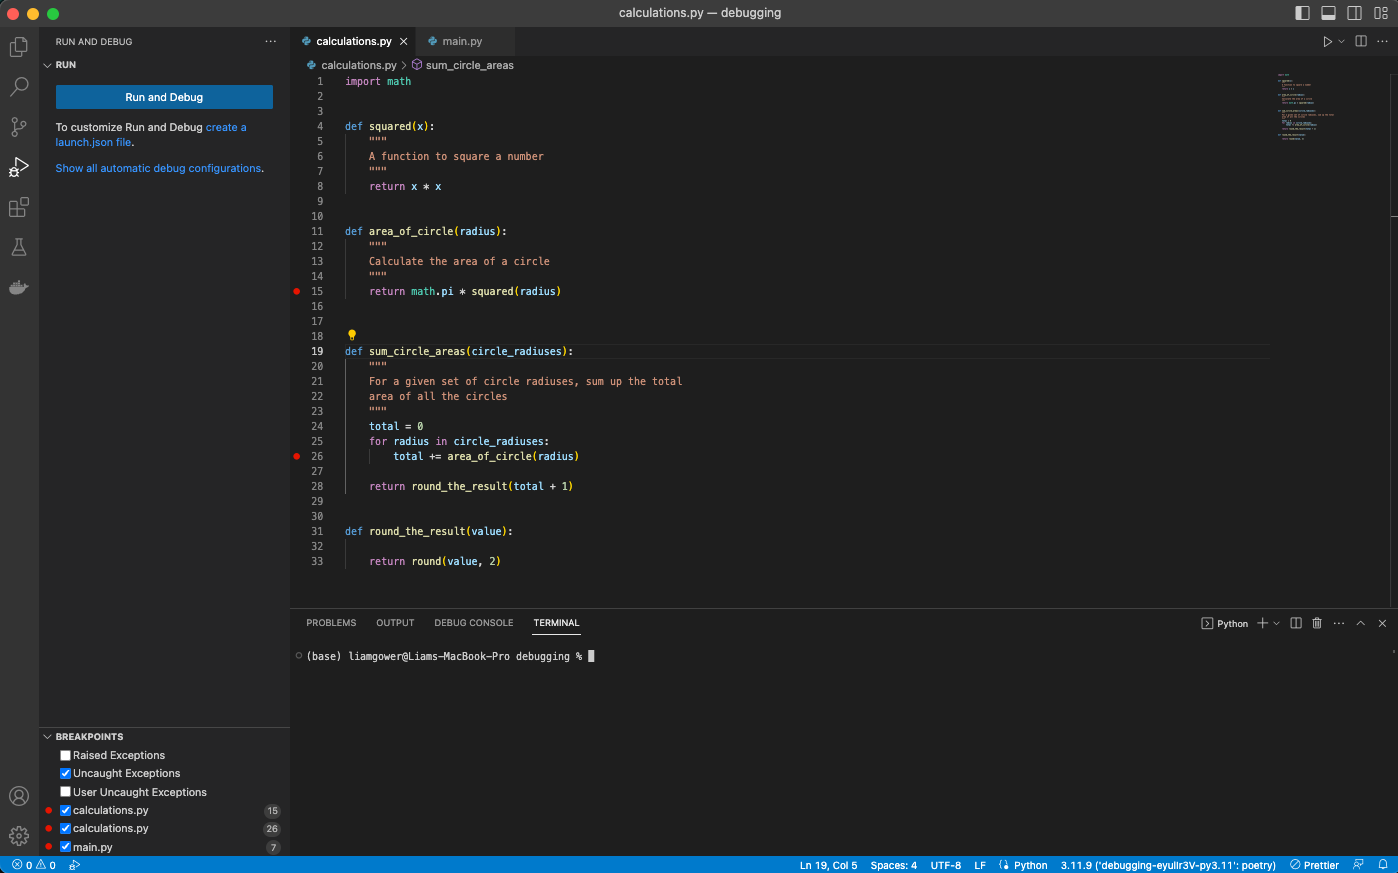The image size is (1398, 873).
Task: Open the Testing beaker icon
Action: point(18,247)
